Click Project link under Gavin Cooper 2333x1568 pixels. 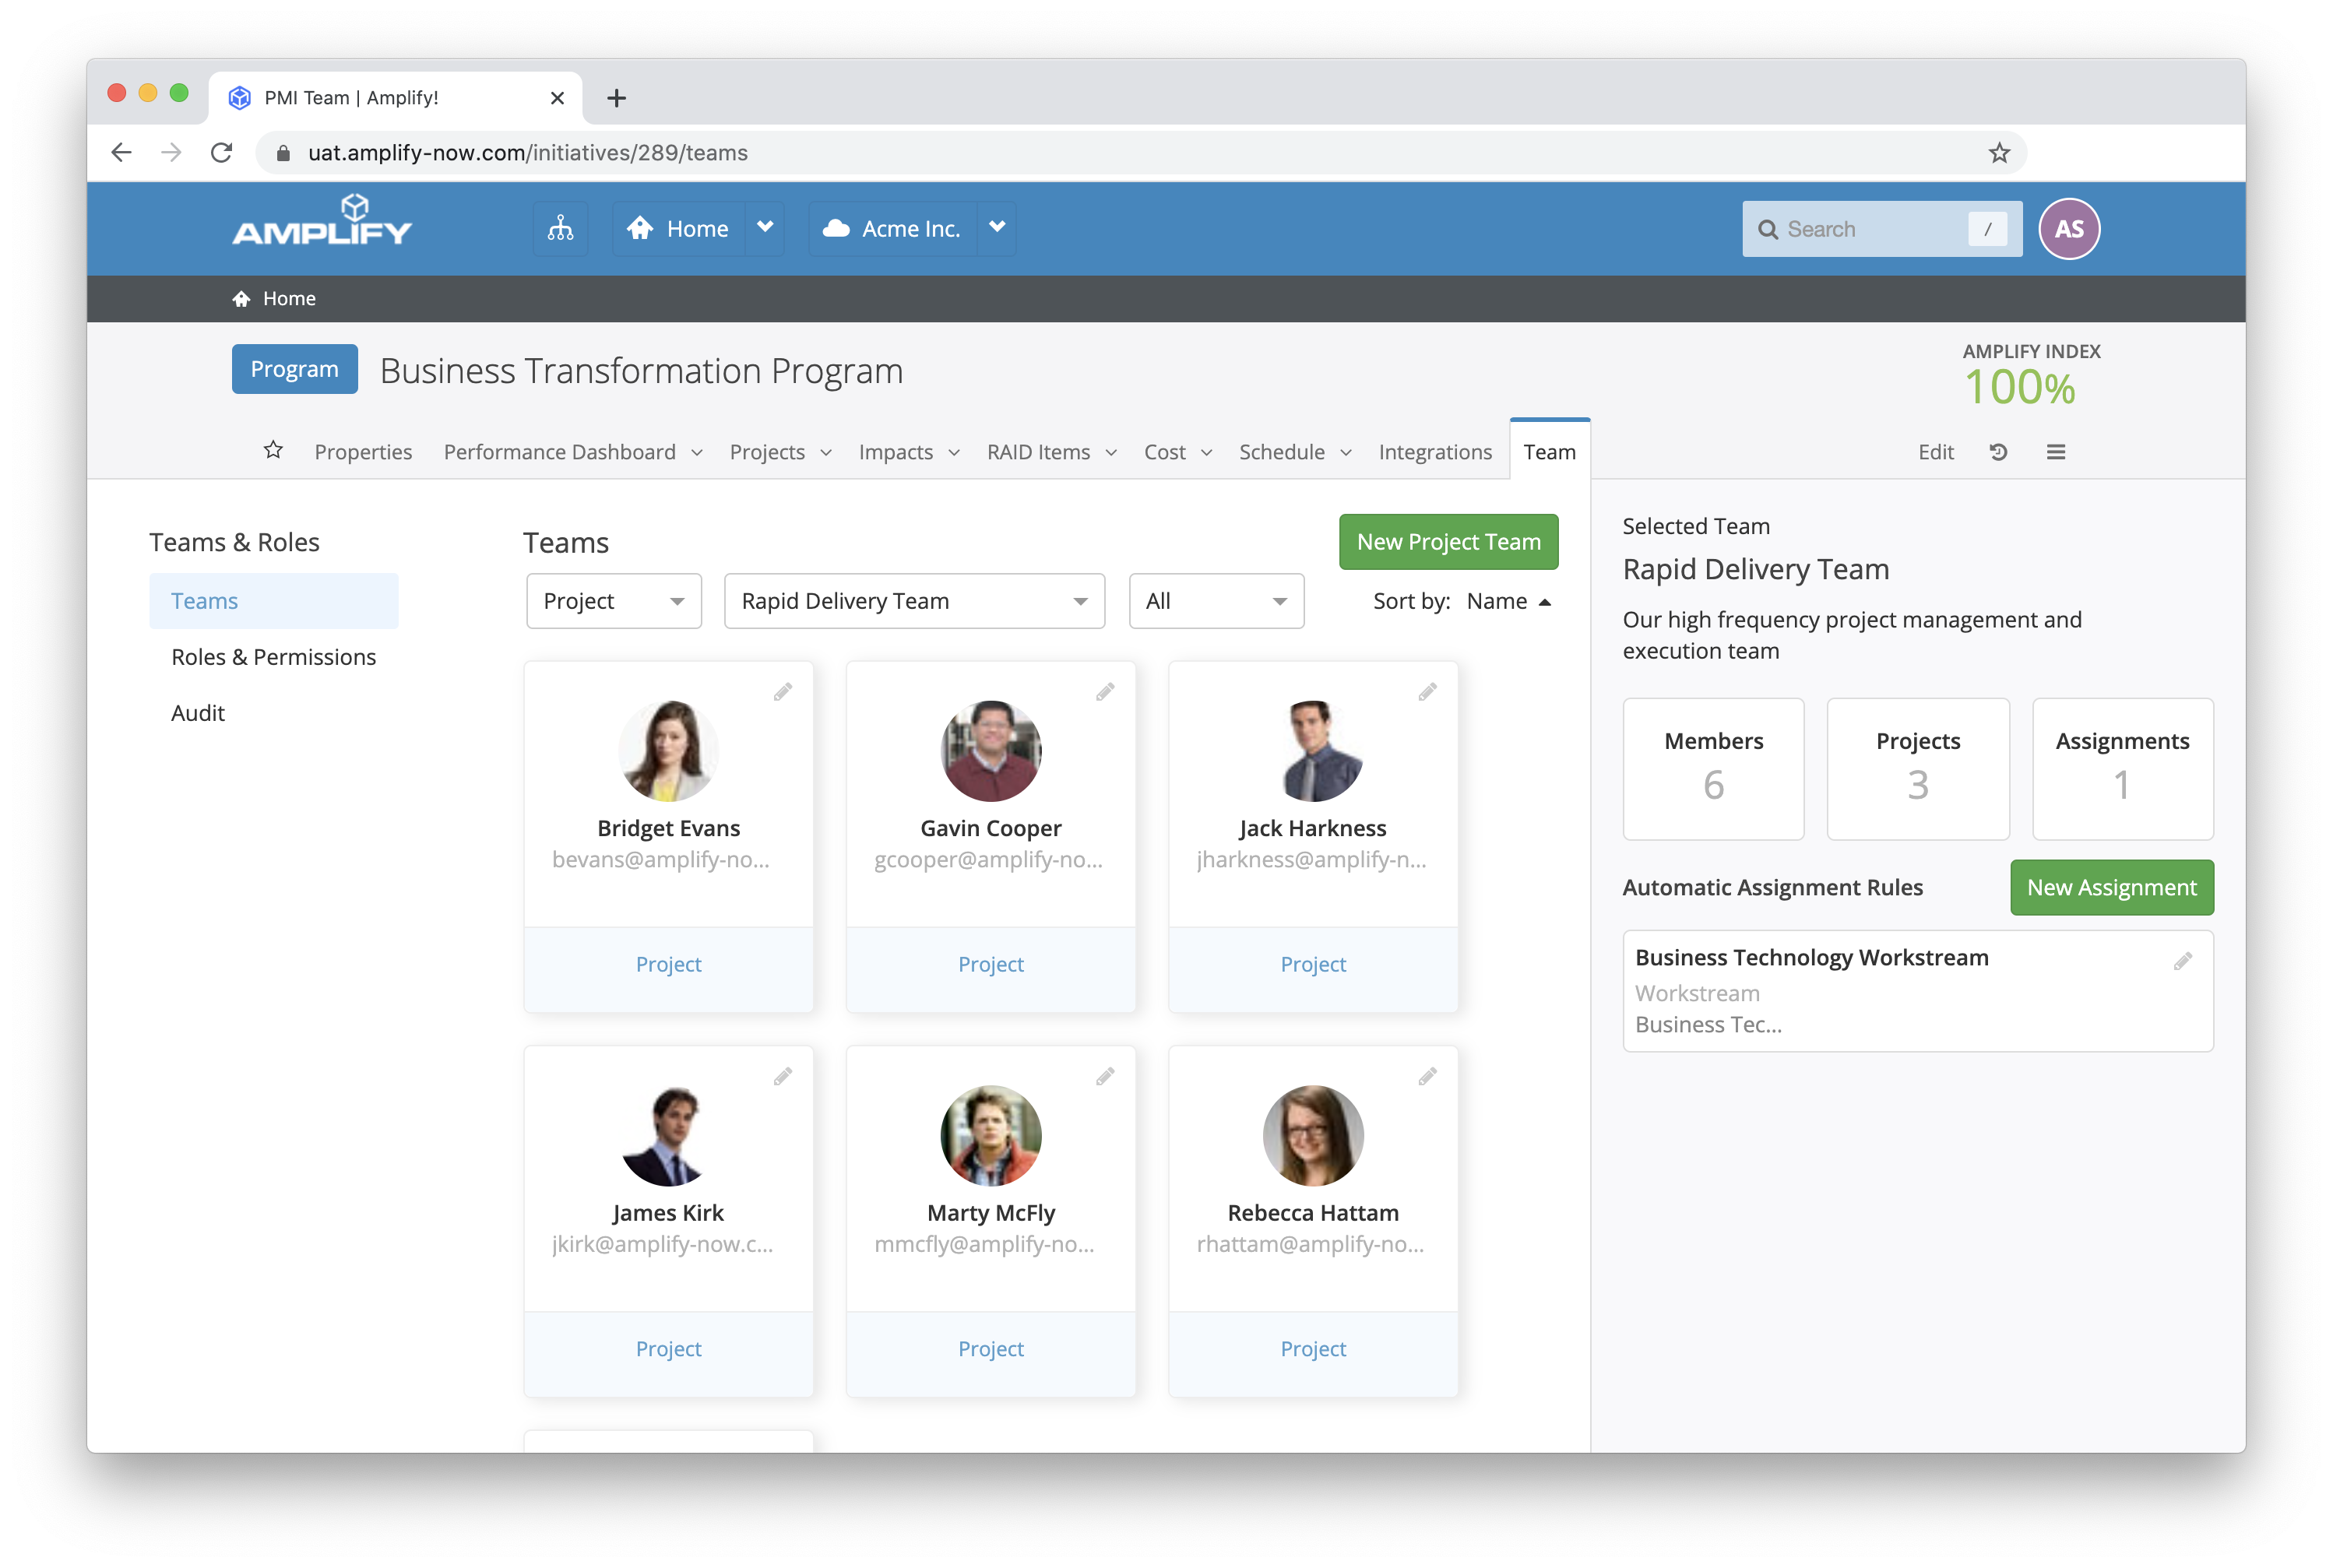click(x=990, y=964)
